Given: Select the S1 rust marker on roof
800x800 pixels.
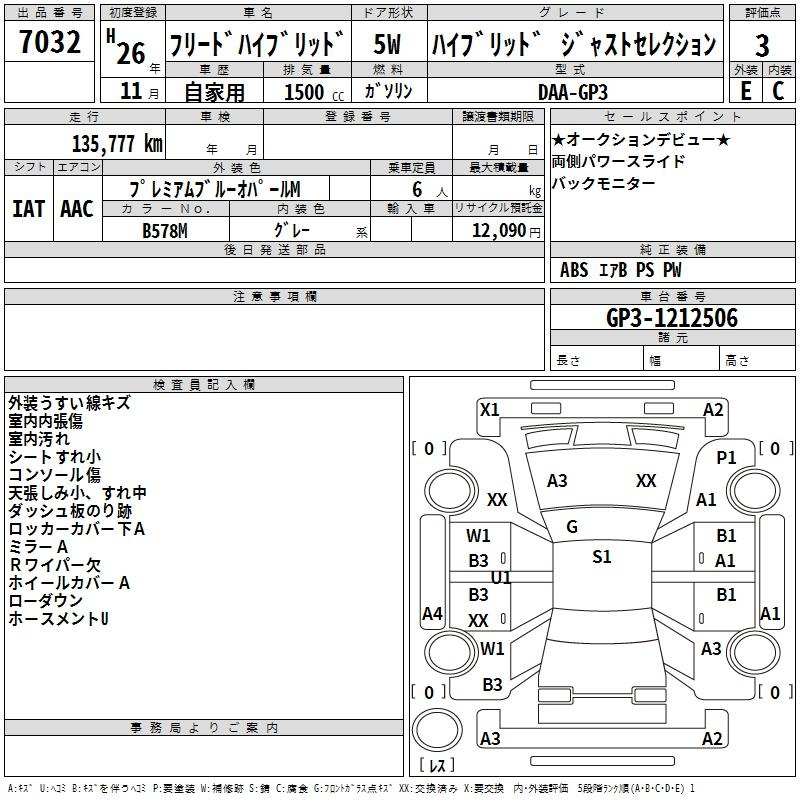Looking at the screenshot, I should tap(601, 557).
